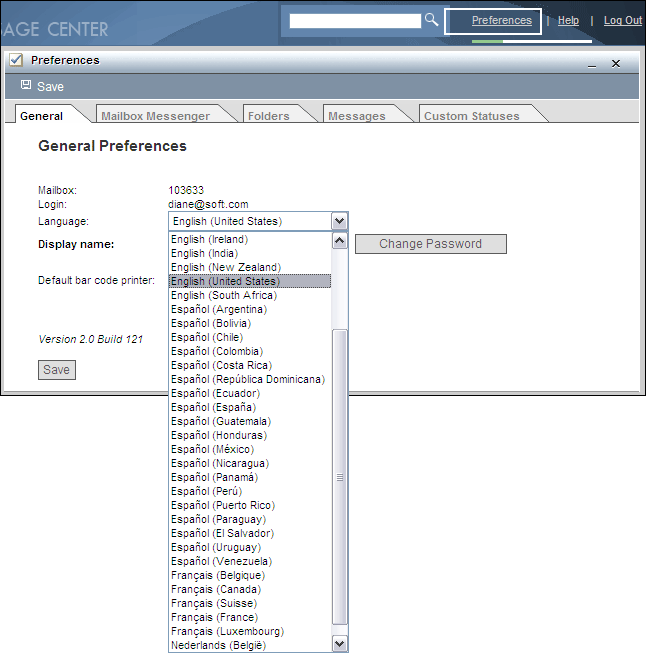Switch to the Mailbox Messenger tab
Screen dimensions: 646x653
click(x=155, y=116)
